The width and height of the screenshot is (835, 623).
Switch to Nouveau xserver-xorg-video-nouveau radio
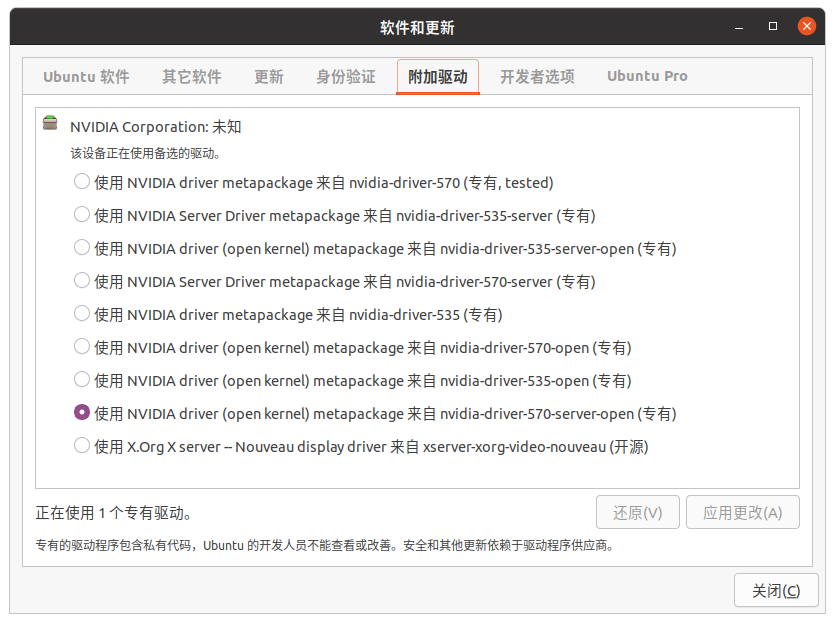tap(81, 446)
